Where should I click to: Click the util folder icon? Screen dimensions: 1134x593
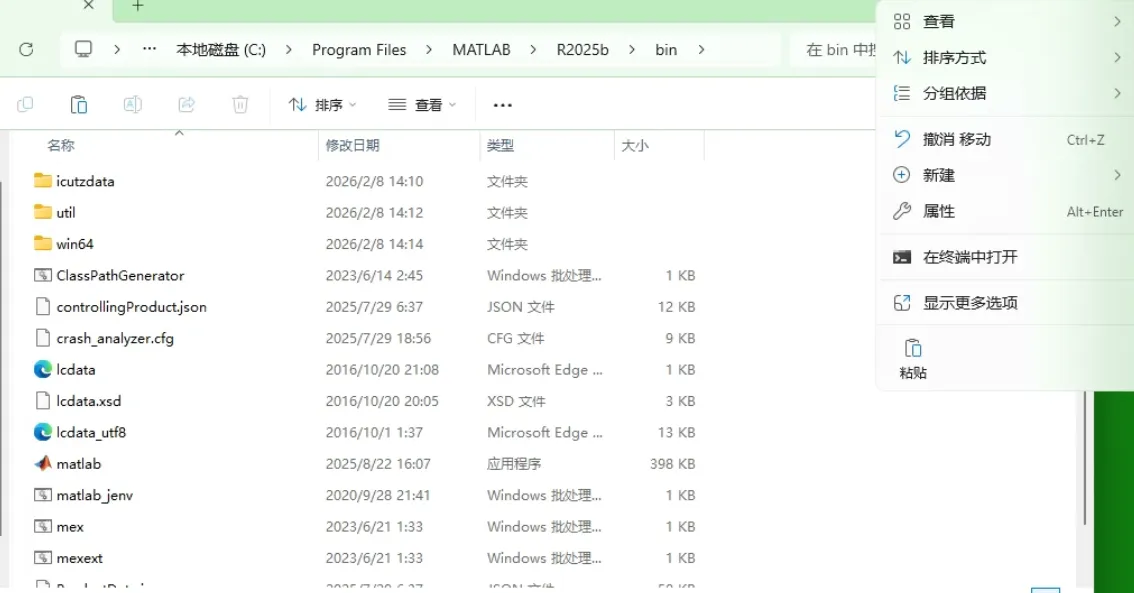(x=43, y=212)
